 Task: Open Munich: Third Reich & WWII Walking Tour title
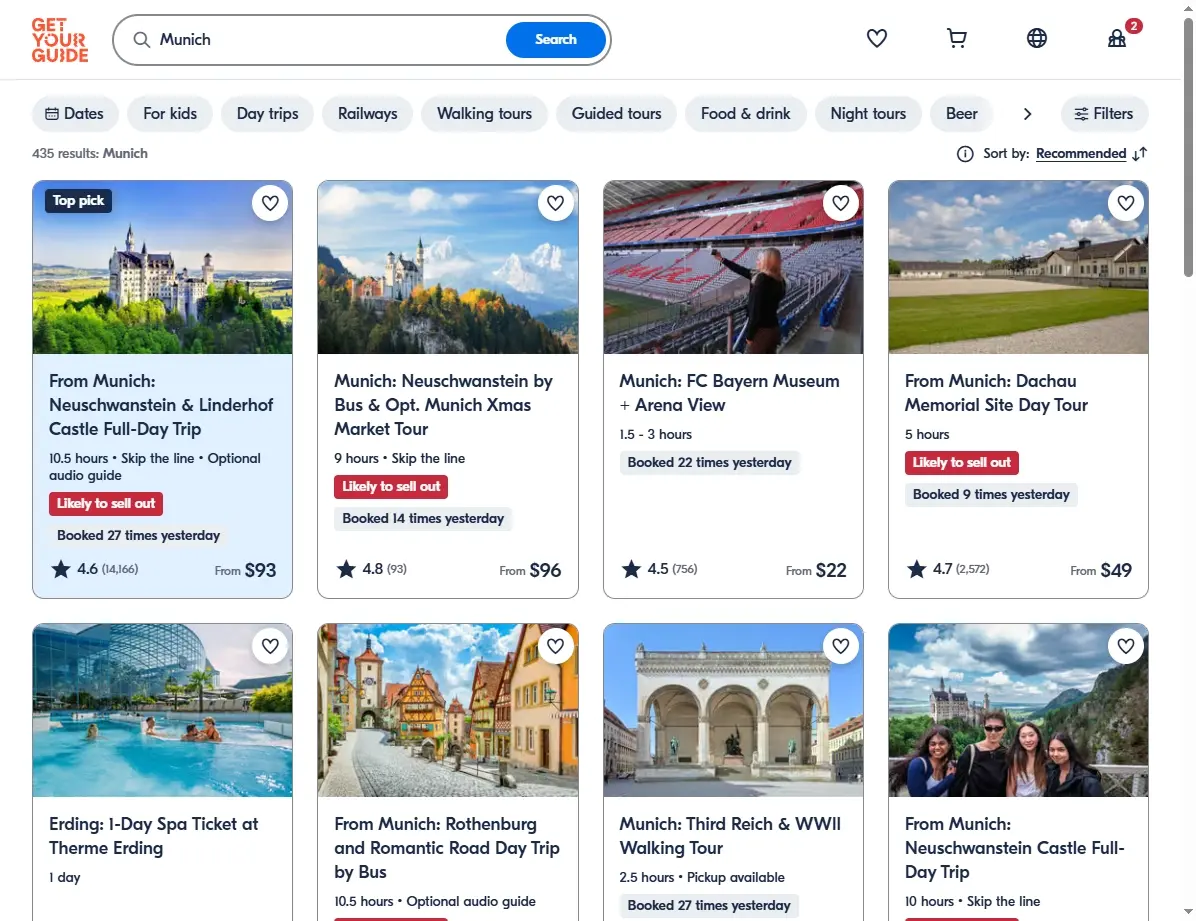[x=730, y=836]
